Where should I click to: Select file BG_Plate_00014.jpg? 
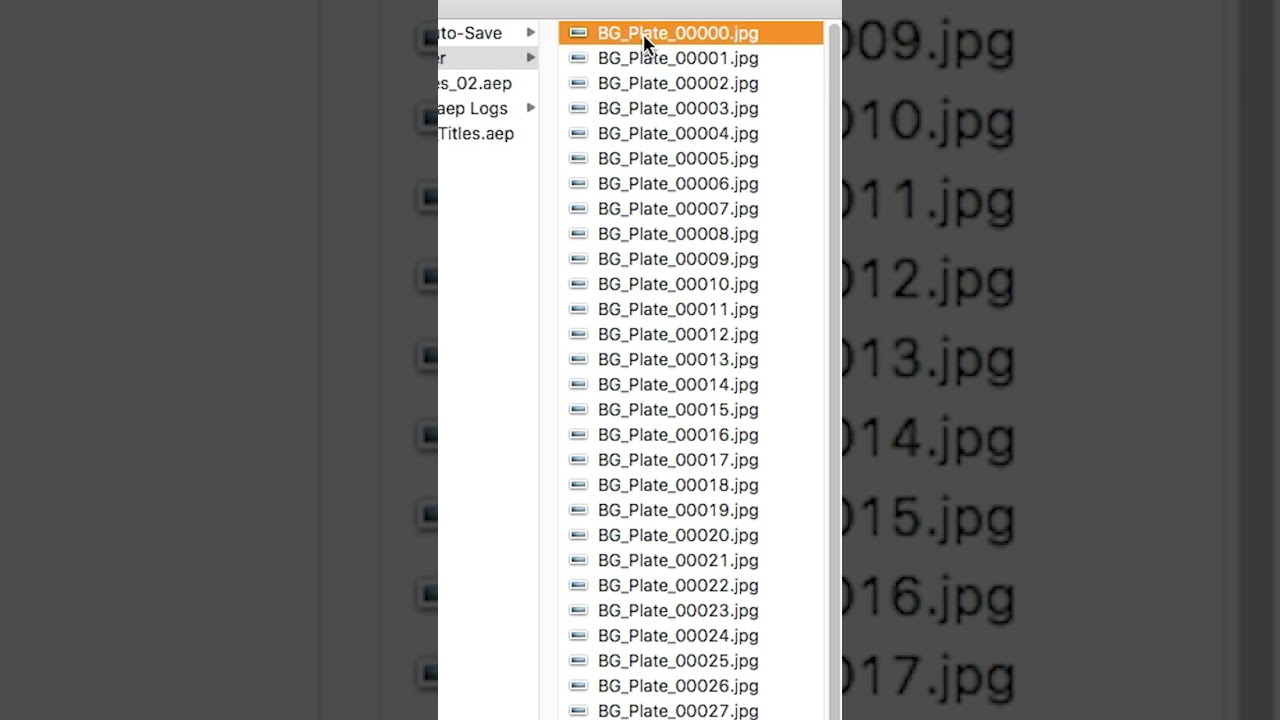click(x=691, y=384)
